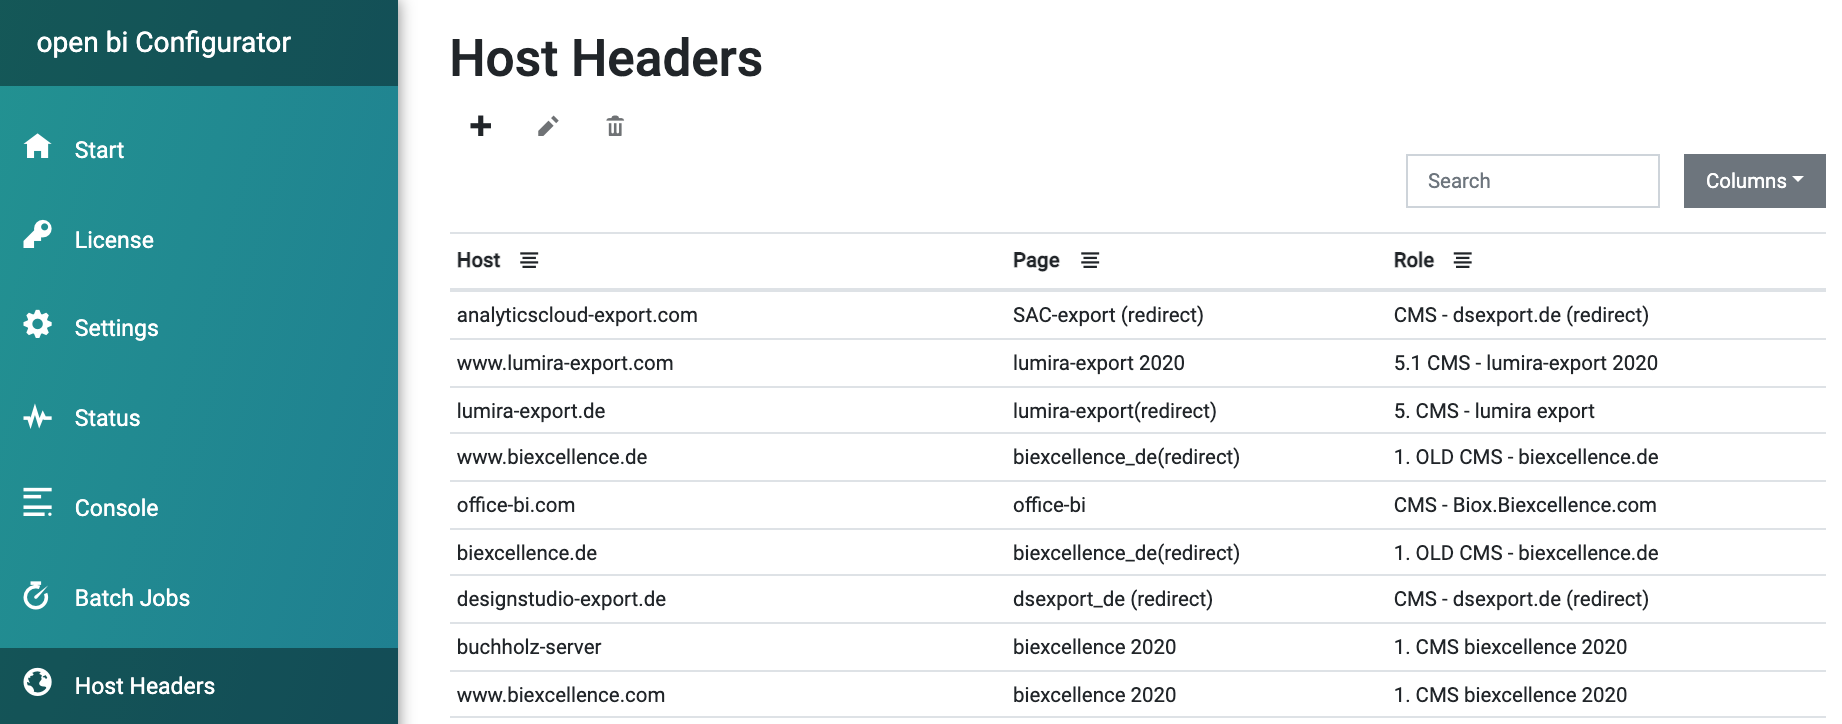Sort by the Page column header
Image resolution: width=1842 pixels, height=724 pixels.
tap(1036, 260)
